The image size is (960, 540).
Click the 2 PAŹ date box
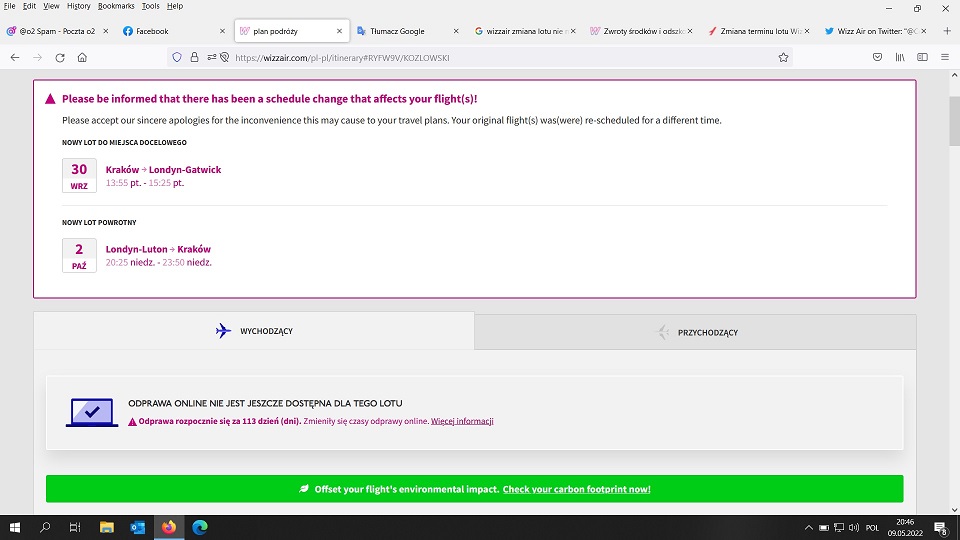79,255
